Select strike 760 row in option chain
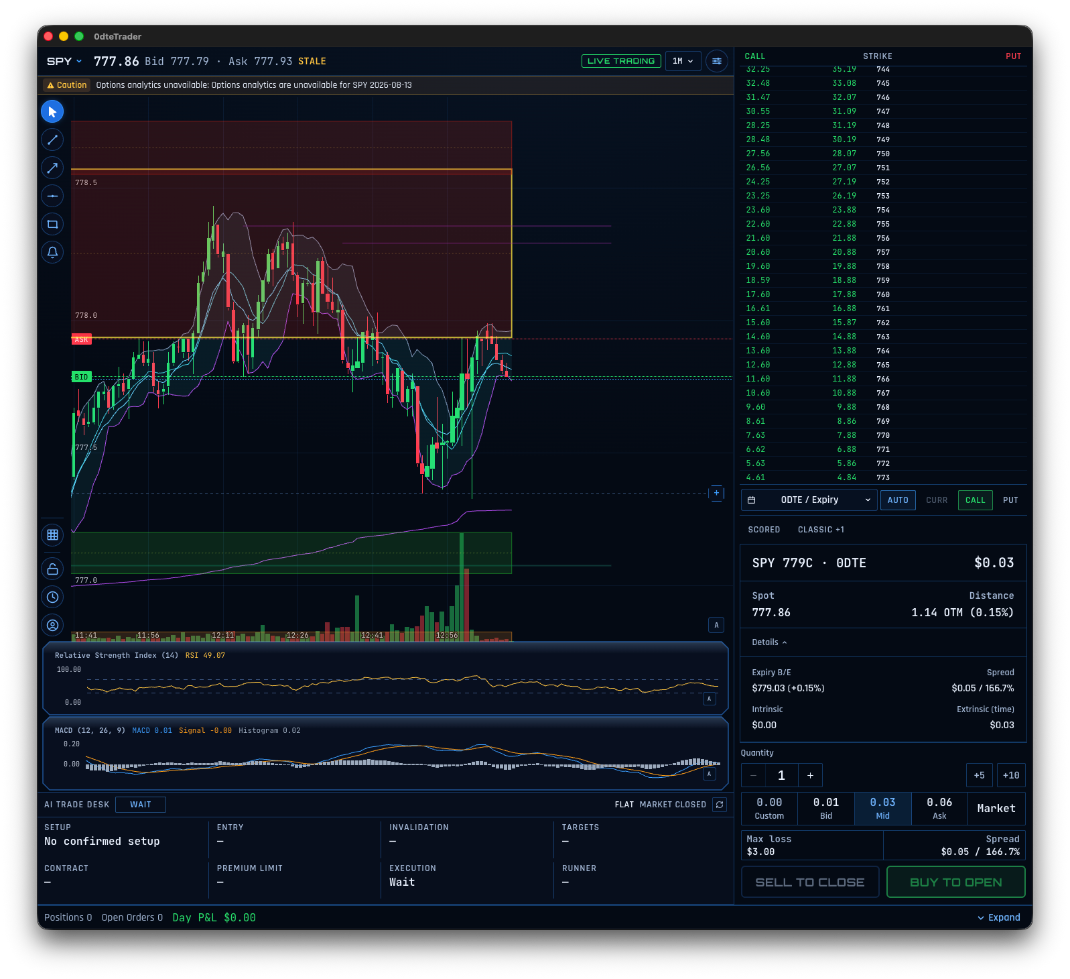 tap(884, 295)
